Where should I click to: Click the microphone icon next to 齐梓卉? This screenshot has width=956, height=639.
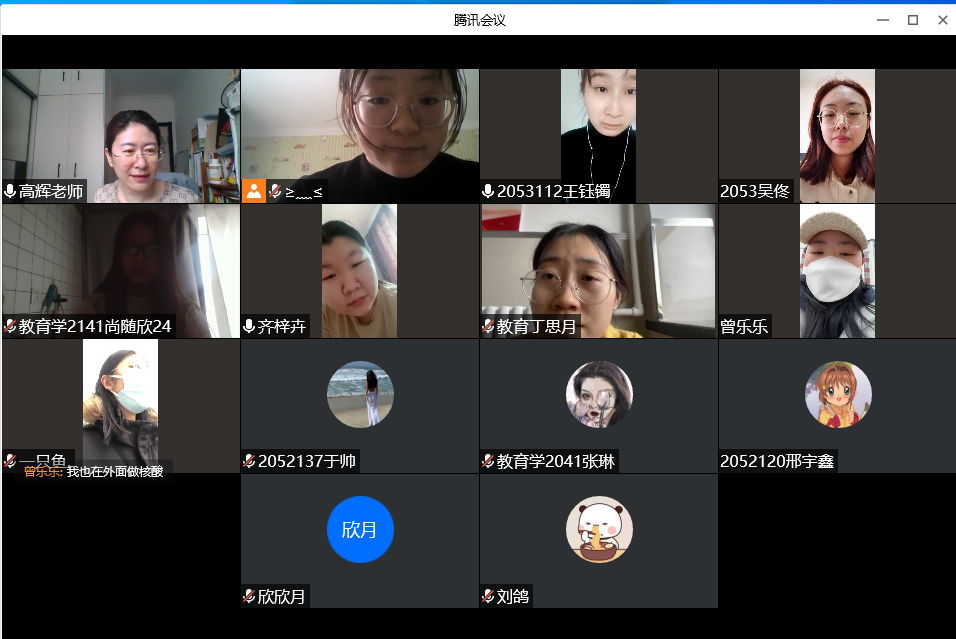pos(249,326)
